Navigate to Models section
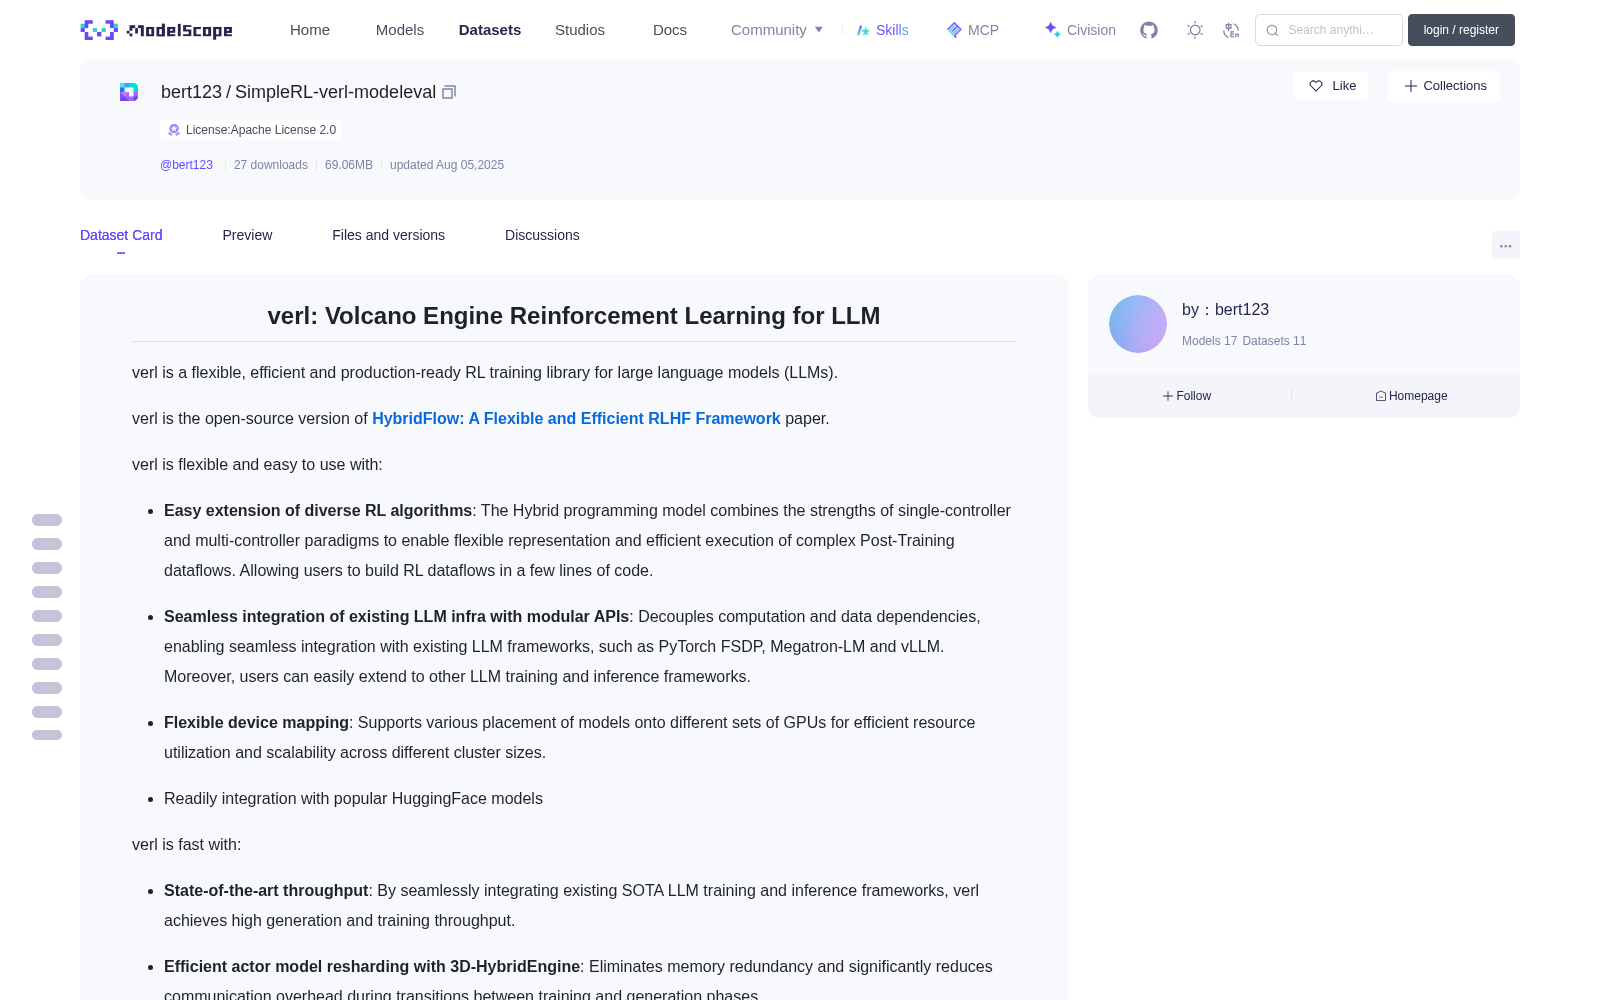1600x1000 pixels. pyautogui.click(x=400, y=30)
